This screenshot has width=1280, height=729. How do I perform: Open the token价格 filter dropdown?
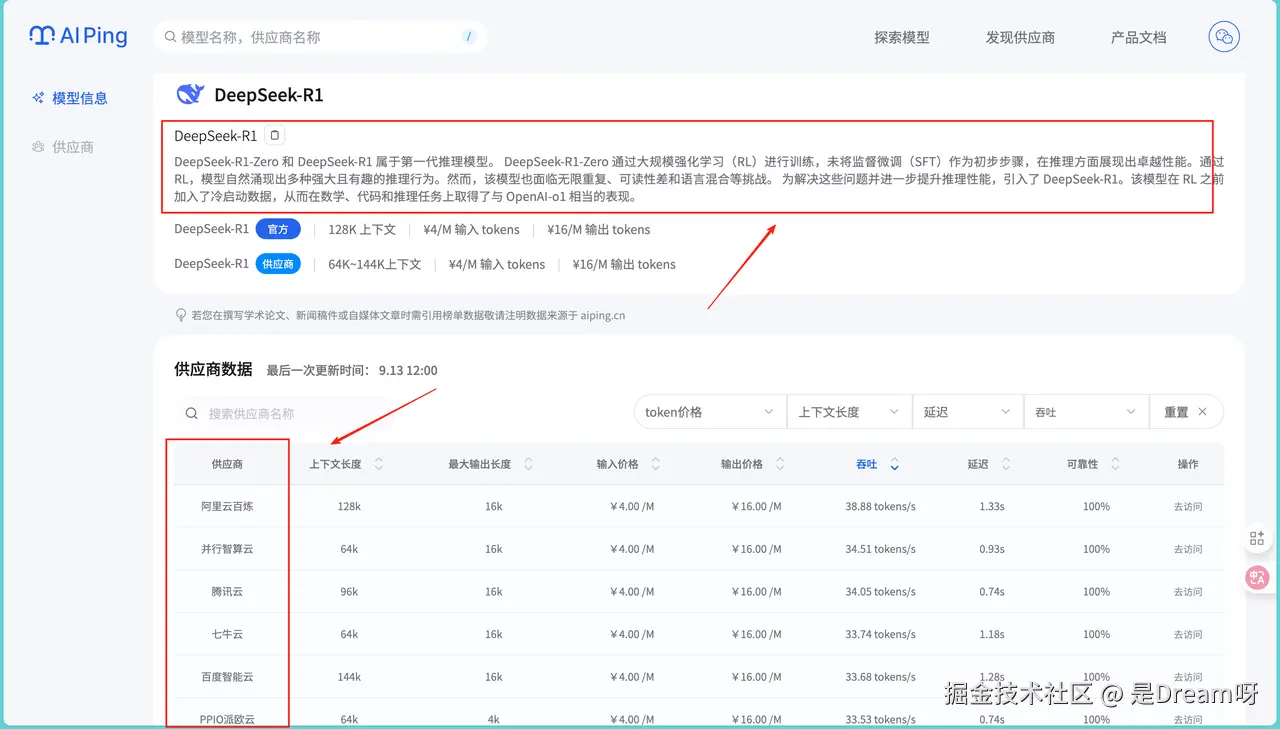(710, 412)
